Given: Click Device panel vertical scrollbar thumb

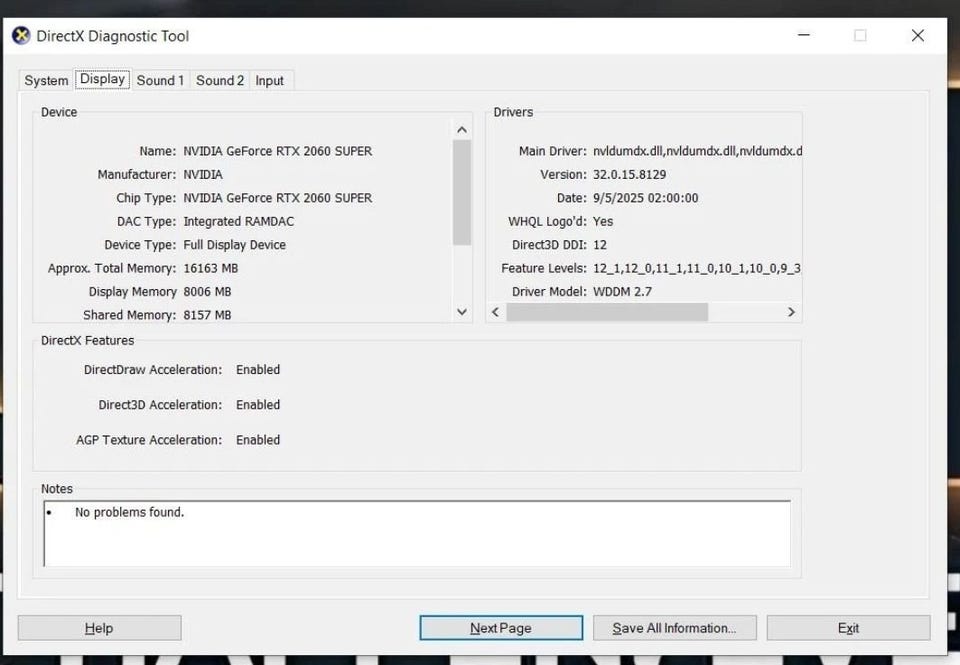Looking at the screenshot, I should pos(462,192).
